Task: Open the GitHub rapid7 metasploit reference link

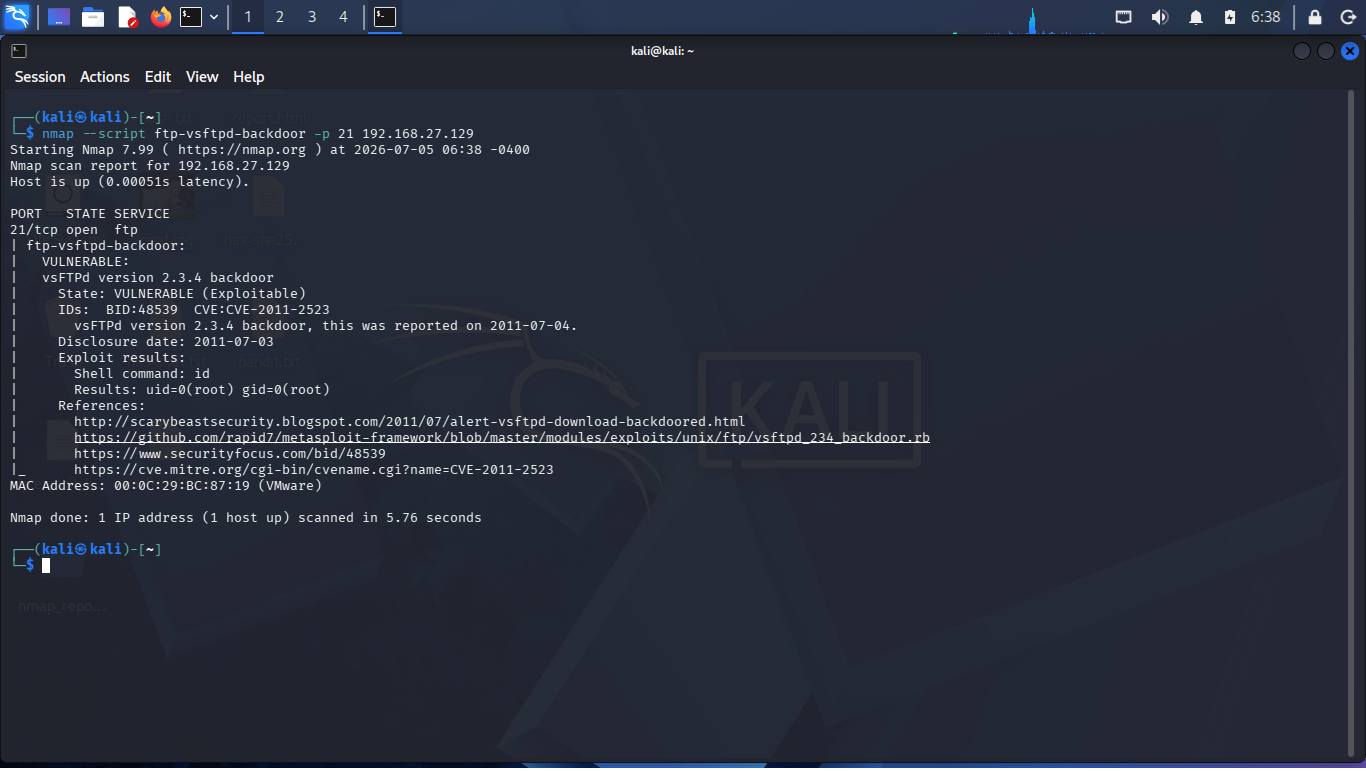Action: [x=502, y=438]
